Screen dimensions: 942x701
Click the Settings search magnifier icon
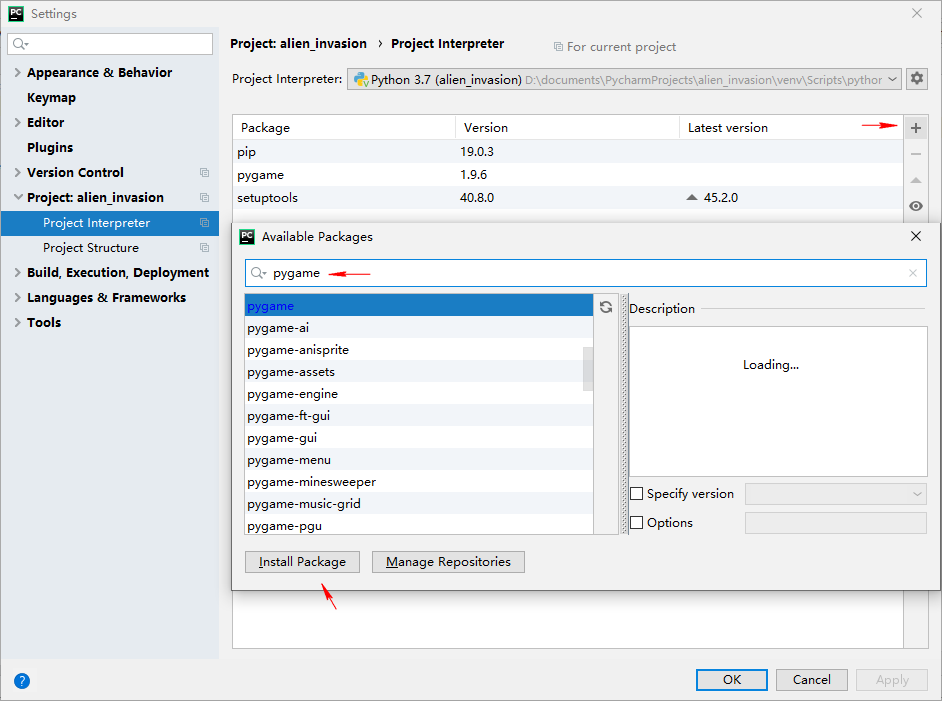click(x=20, y=44)
